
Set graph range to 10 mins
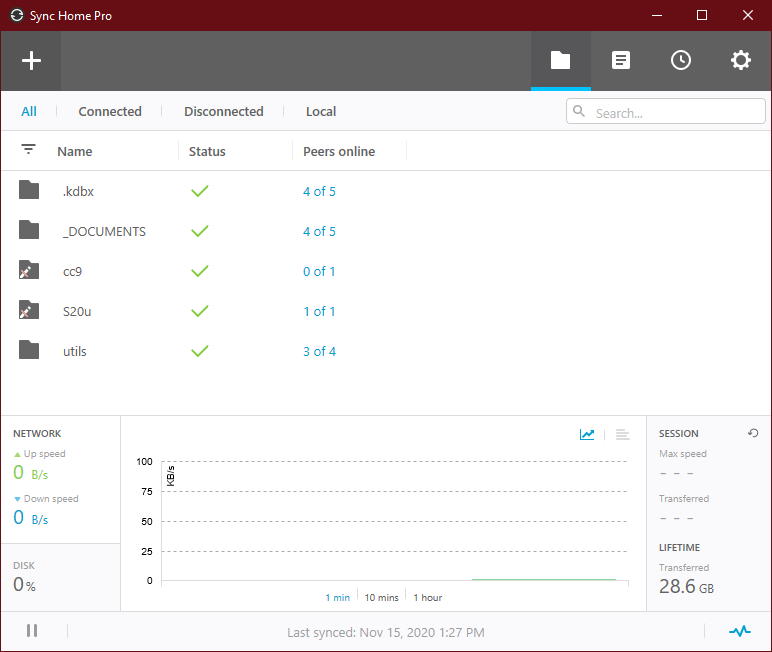click(x=382, y=597)
